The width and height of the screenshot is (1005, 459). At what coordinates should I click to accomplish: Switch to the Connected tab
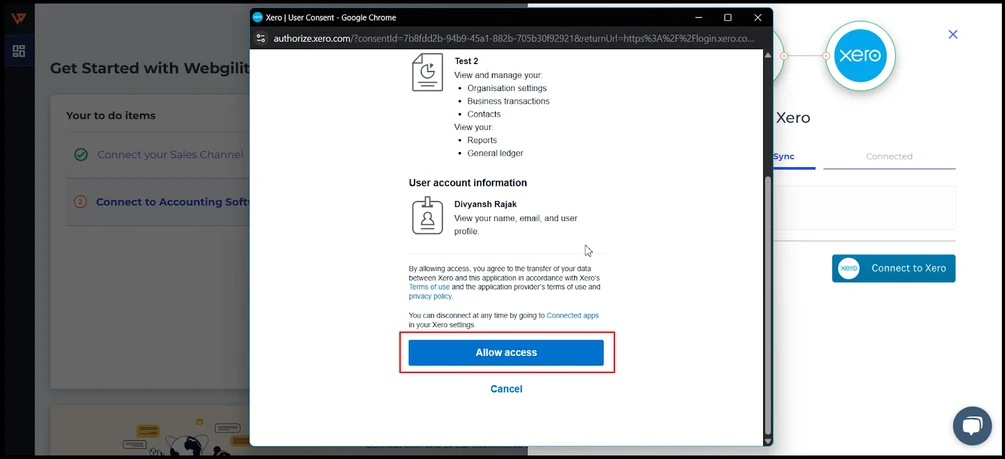(889, 156)
